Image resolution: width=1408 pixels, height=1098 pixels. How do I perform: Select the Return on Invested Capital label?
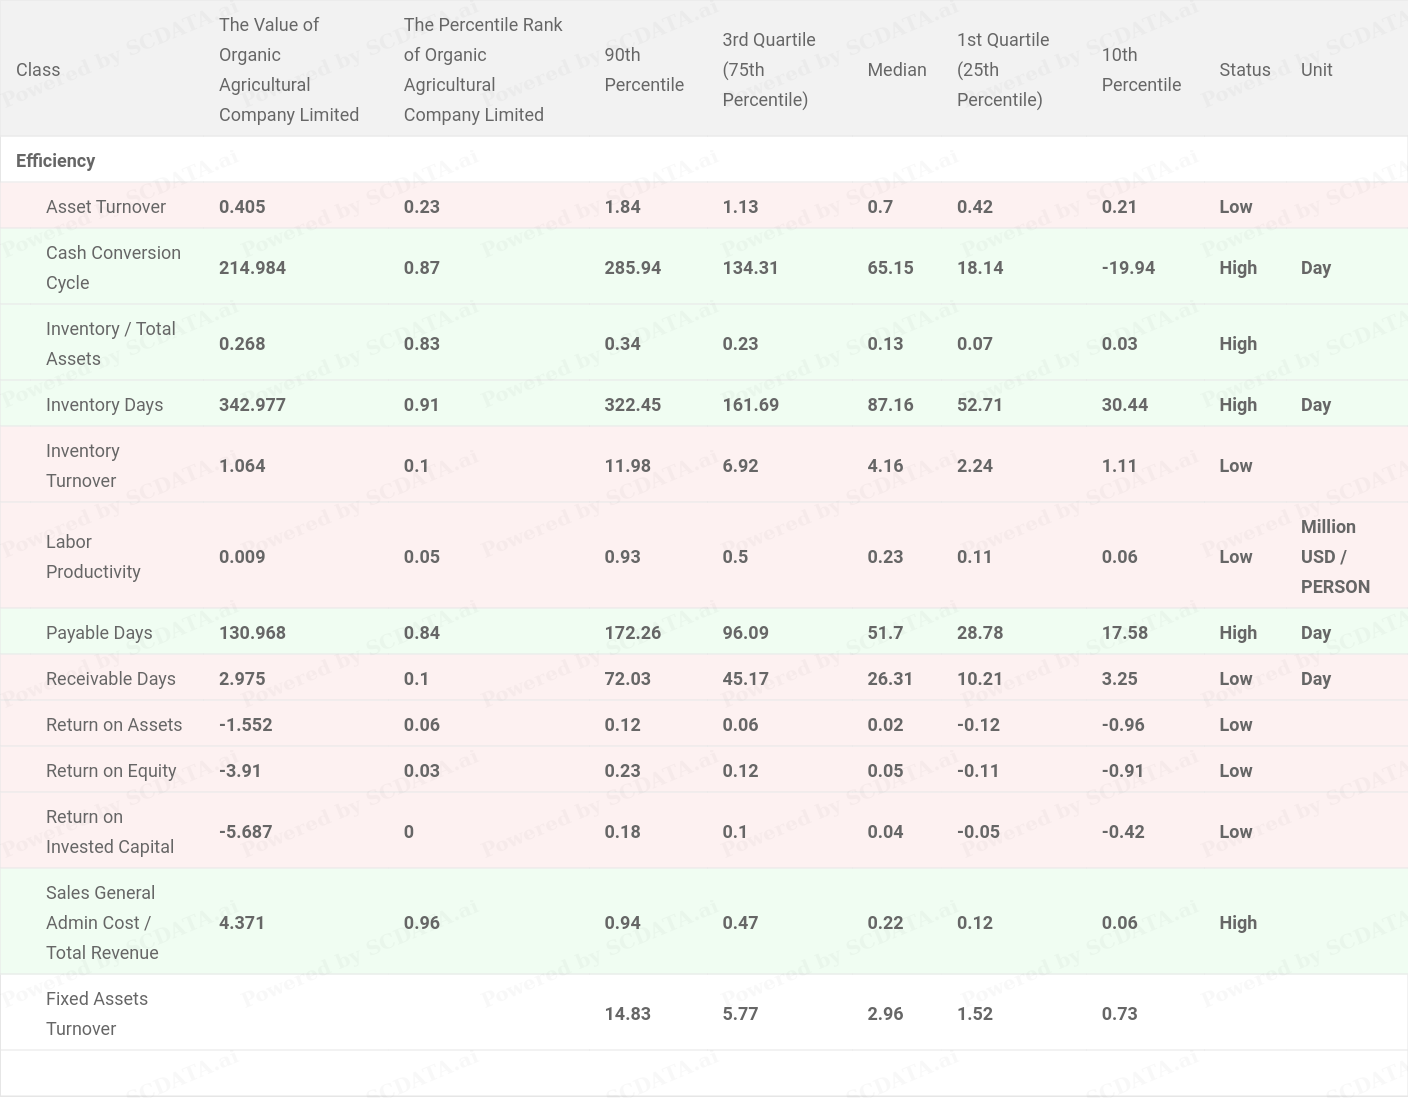click(x=110, y=831)
